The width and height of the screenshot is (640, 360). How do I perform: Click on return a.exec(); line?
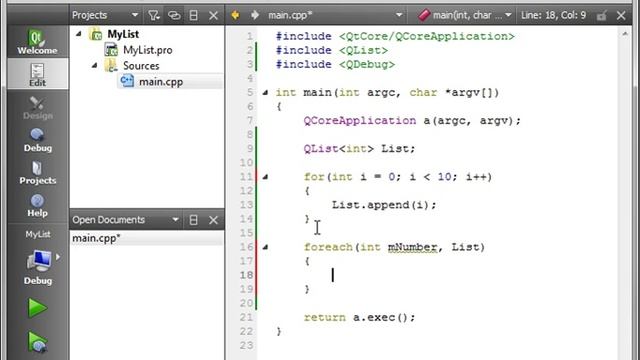coord(359,318)
